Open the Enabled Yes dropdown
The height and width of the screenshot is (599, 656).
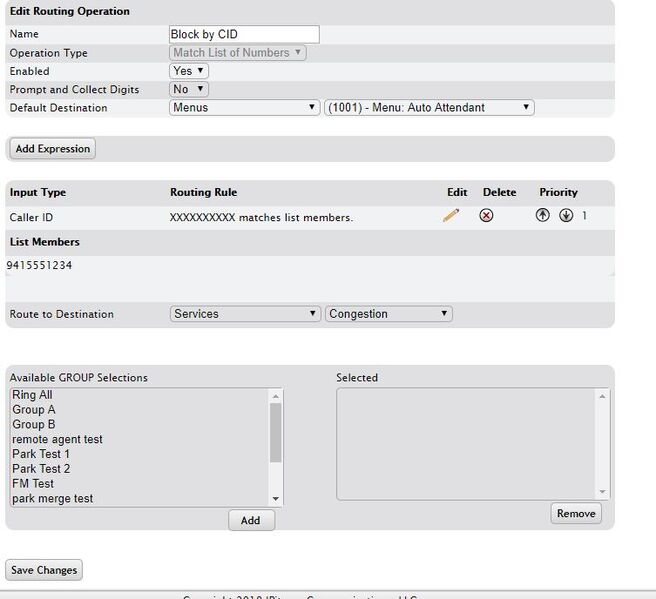tap(189, 71)
